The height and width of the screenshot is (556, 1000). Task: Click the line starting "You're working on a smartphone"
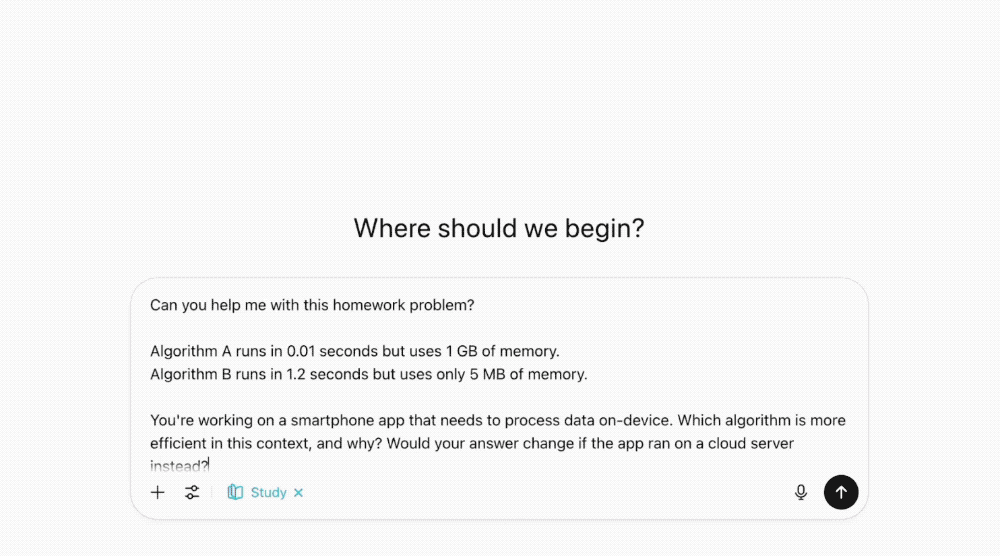[x=497, y=420]
